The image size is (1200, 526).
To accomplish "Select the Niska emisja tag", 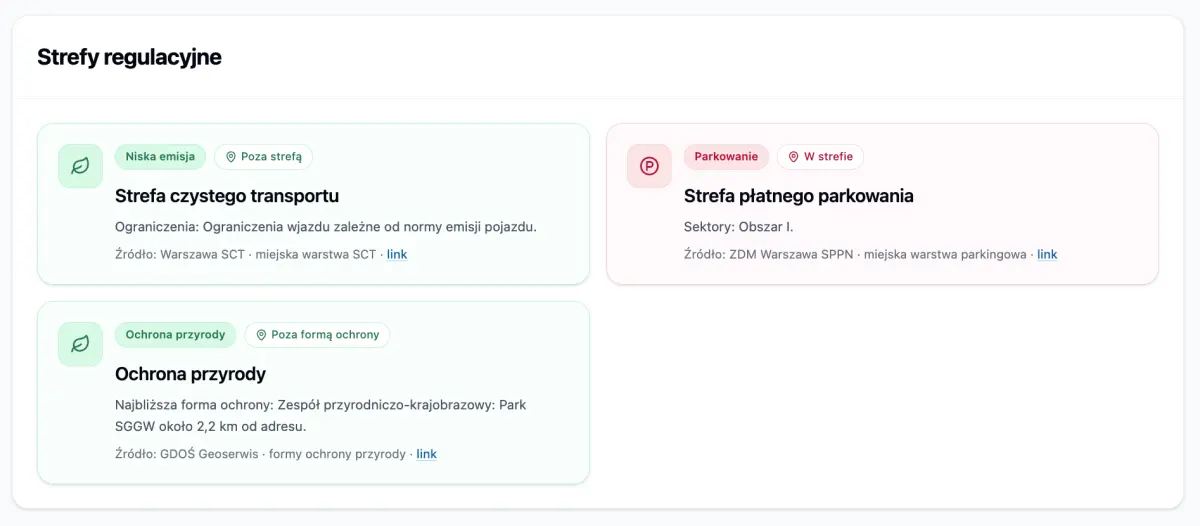I will (x=160, y=157).
